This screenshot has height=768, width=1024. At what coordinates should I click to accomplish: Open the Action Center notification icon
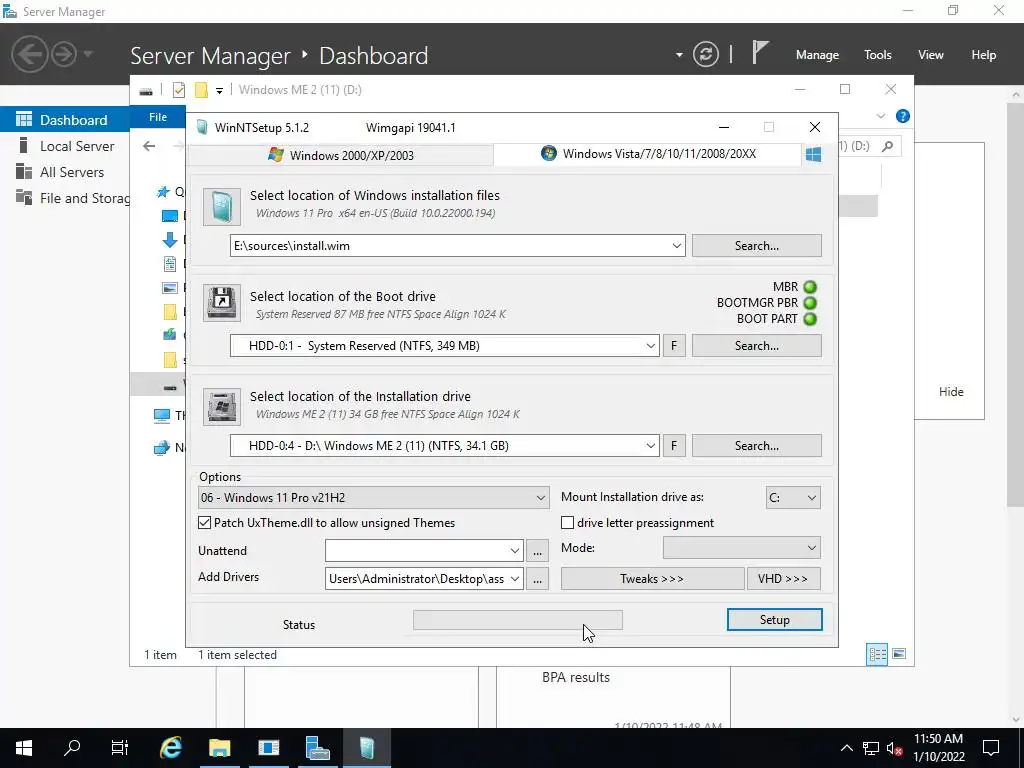click(991, 748)
